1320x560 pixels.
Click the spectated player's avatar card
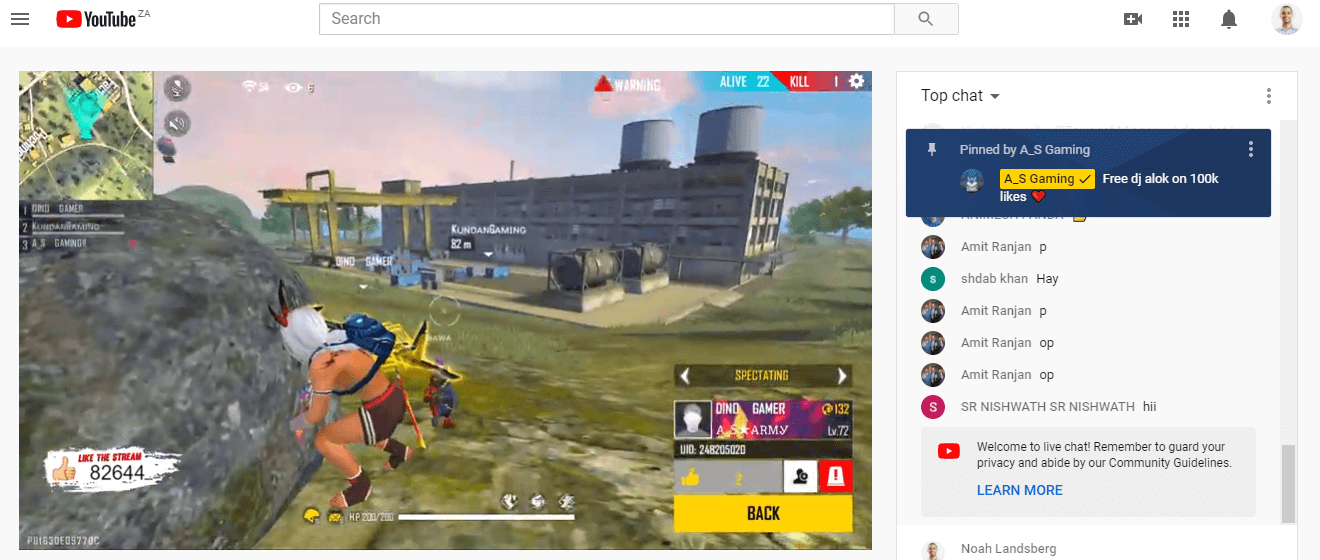click(692, 420)
